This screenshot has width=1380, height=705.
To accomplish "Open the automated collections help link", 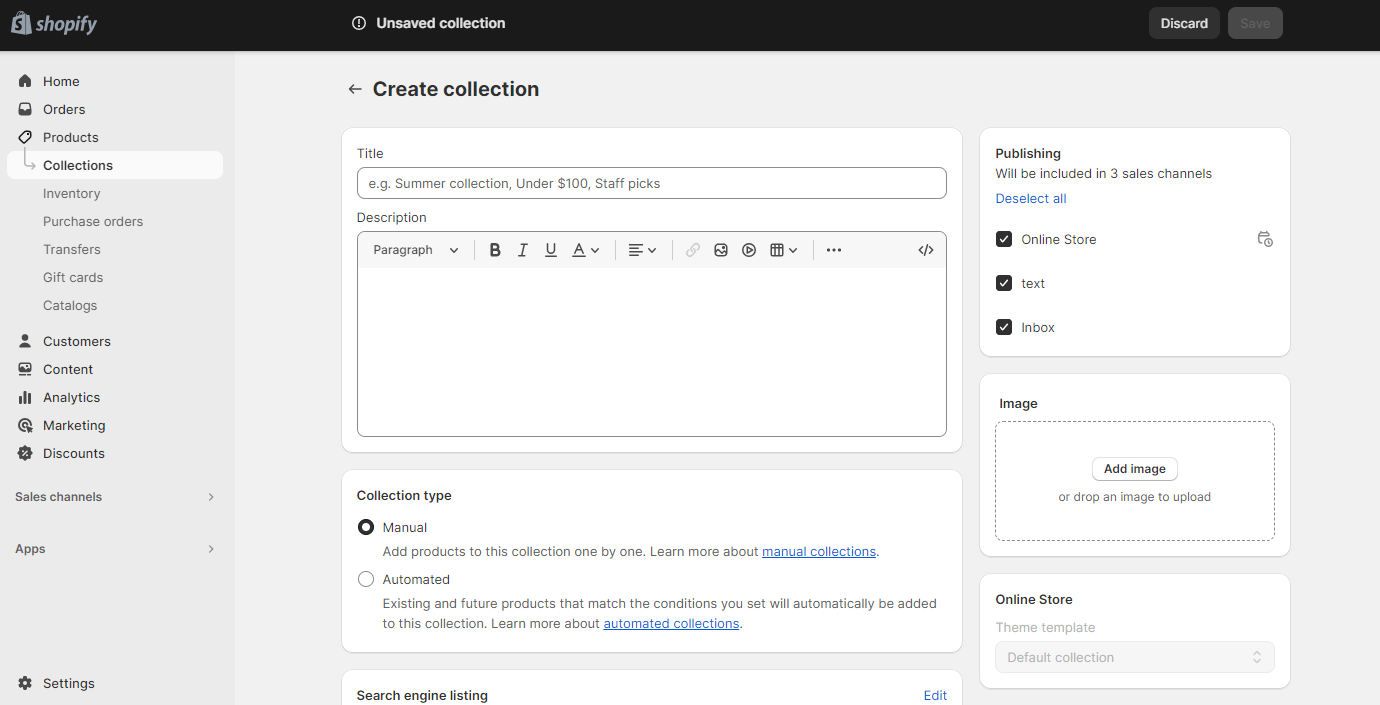I will [x=671, y=623].
